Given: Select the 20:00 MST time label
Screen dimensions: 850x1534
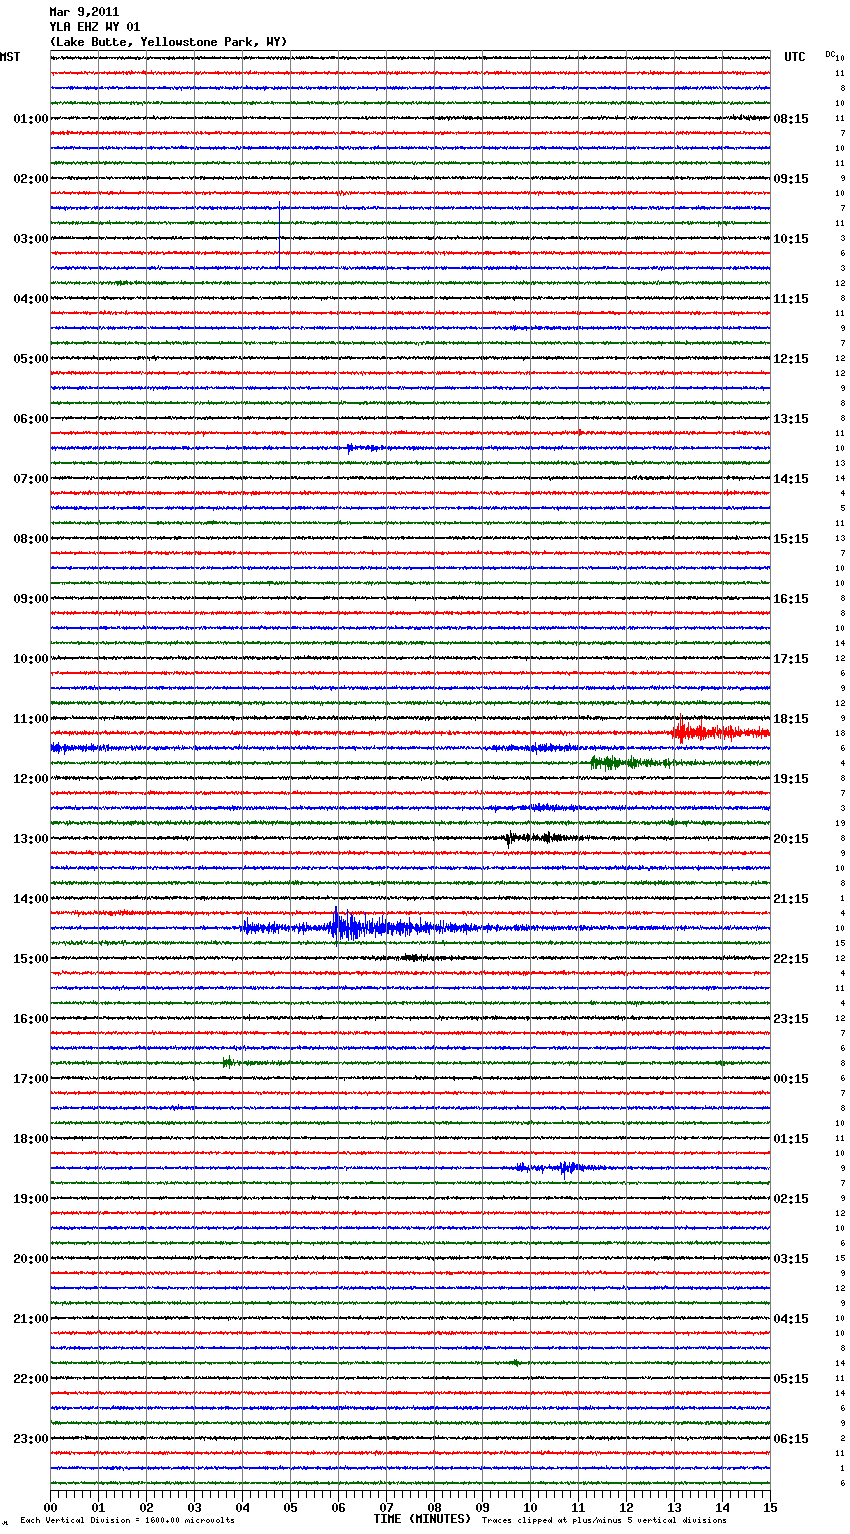Looking at the screenshot, I should tap(31, 1259).
